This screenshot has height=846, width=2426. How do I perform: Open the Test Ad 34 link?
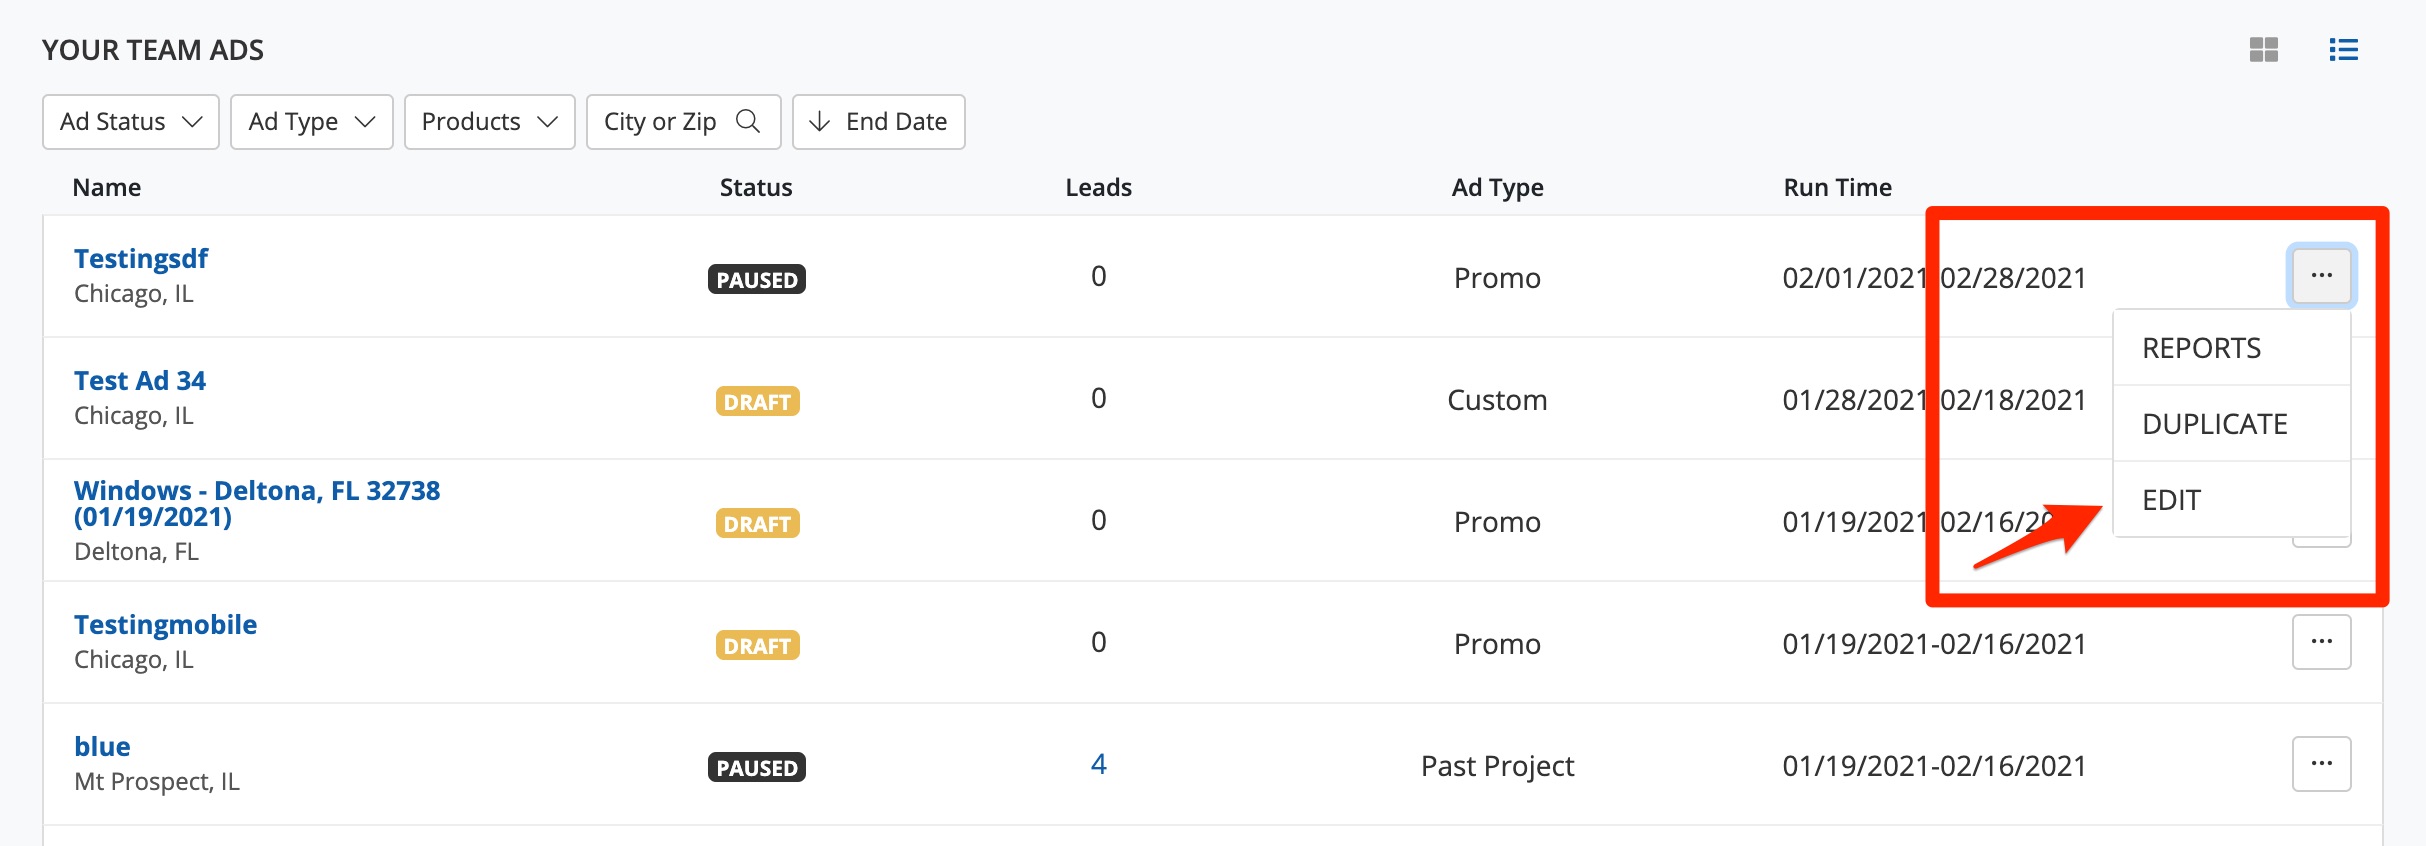point(140,381)
